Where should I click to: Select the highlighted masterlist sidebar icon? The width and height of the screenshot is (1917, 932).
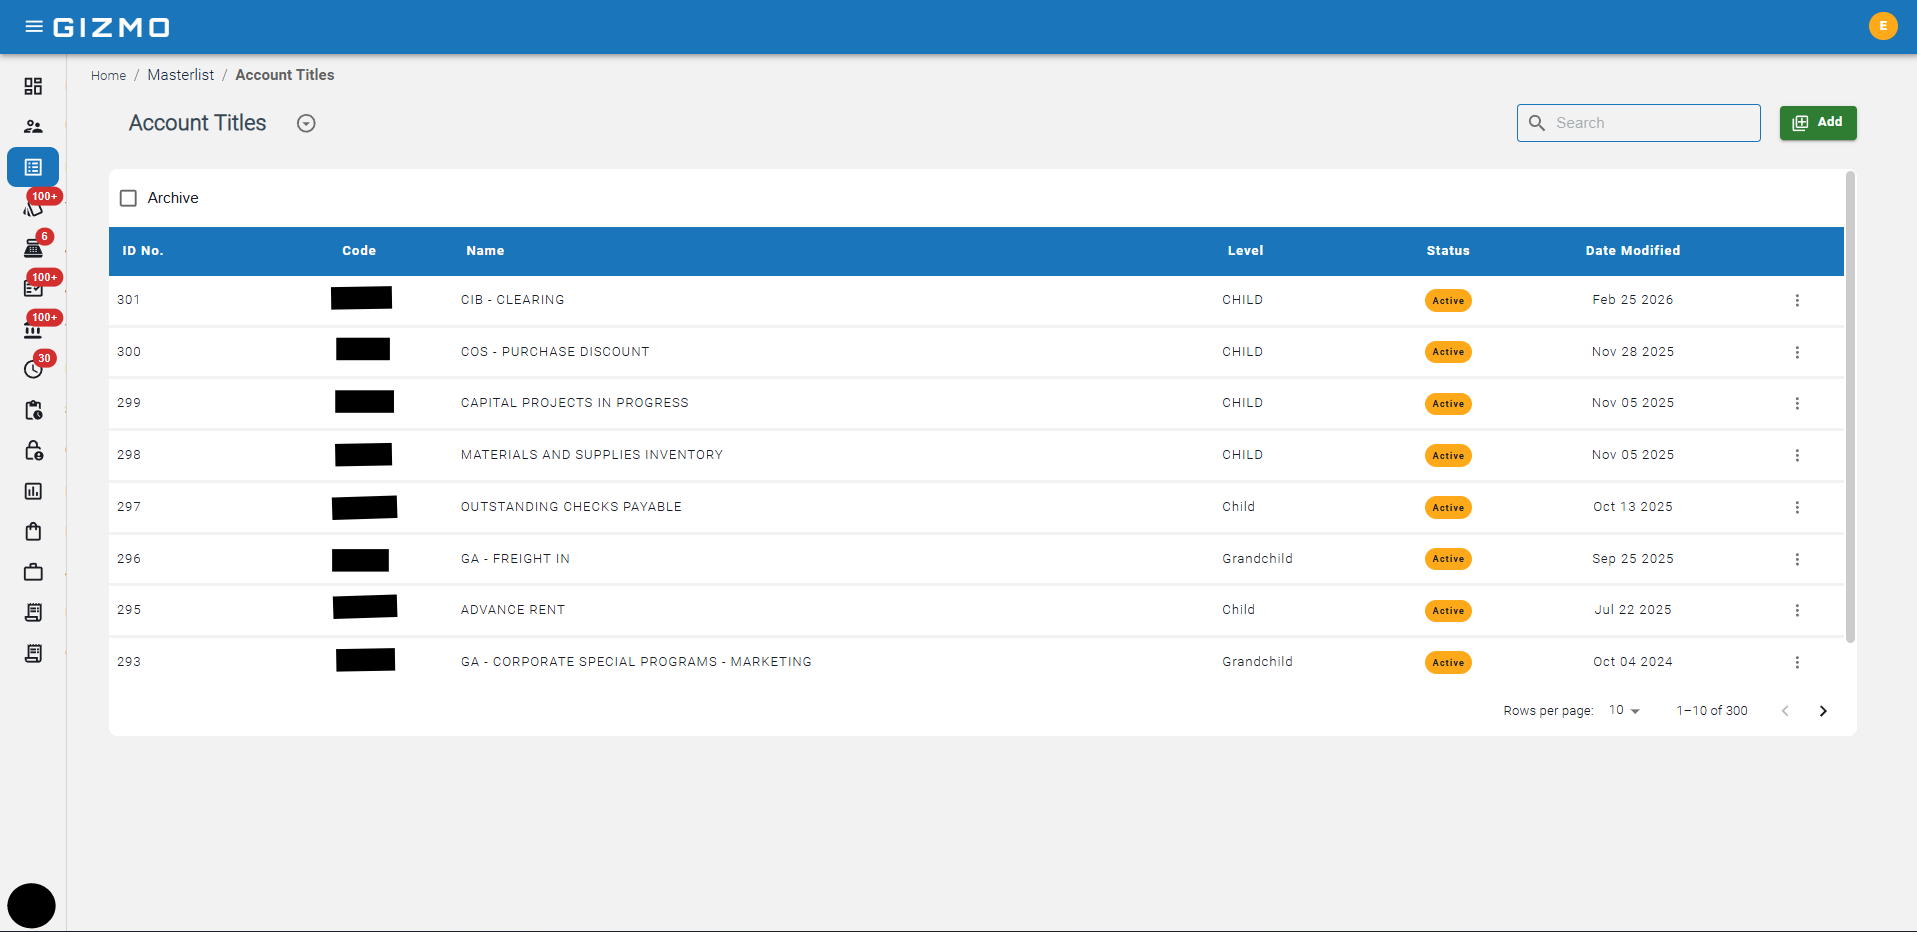click(33, 167)
